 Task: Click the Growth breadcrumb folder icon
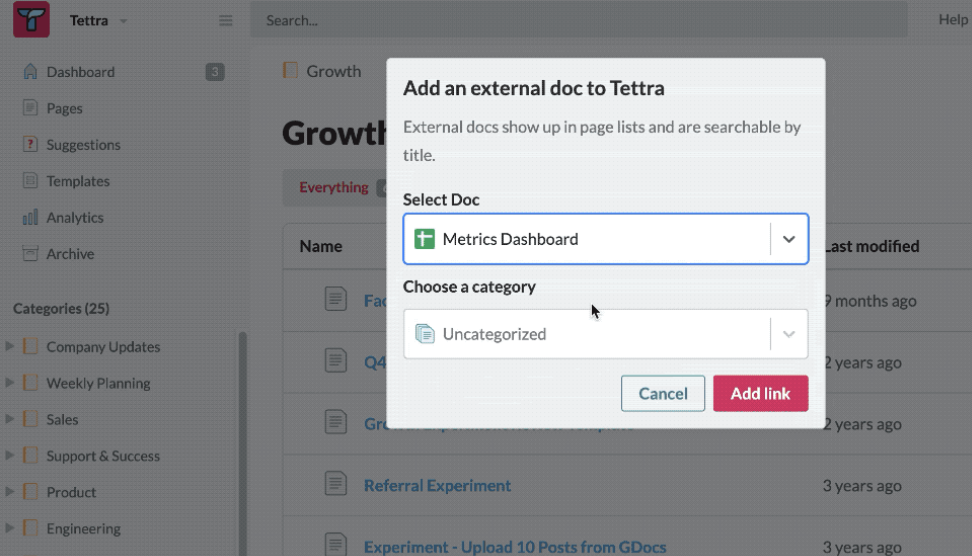pos(290,71)
